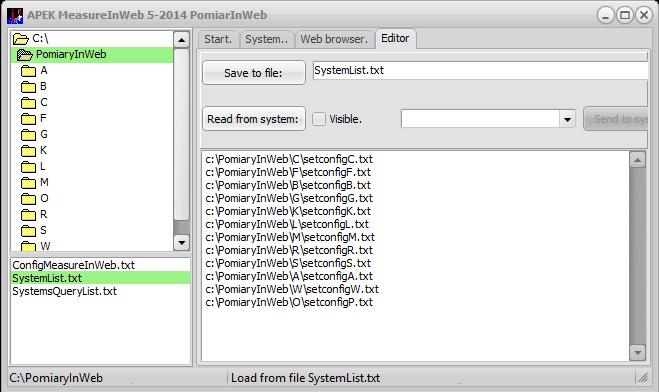Click folder tree scrollbar up arrow
Viewport: 659px width, 392px height.
point(182,40)
